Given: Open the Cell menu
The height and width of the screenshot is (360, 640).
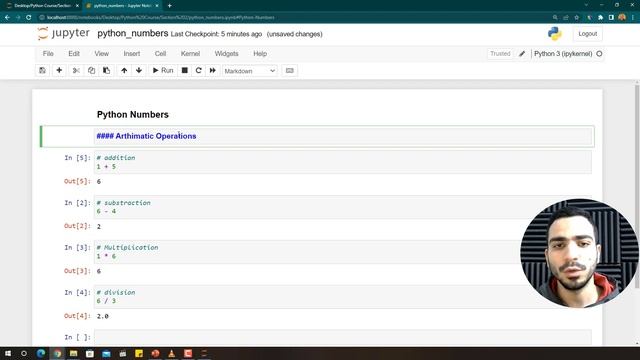Looking at the screenshot, I should pyautogui.click(x=160, y=53).
